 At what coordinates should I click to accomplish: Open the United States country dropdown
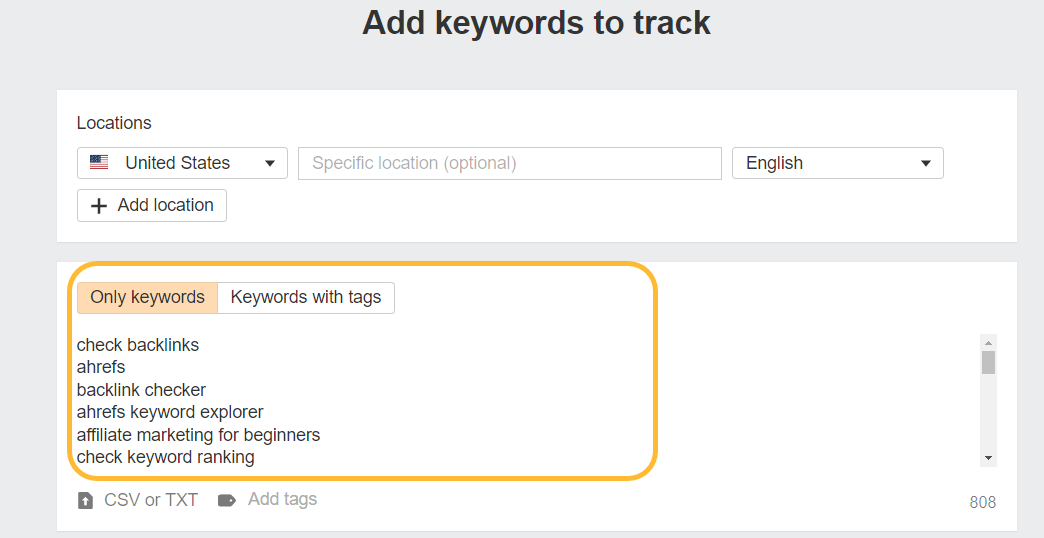coord(182,163)
